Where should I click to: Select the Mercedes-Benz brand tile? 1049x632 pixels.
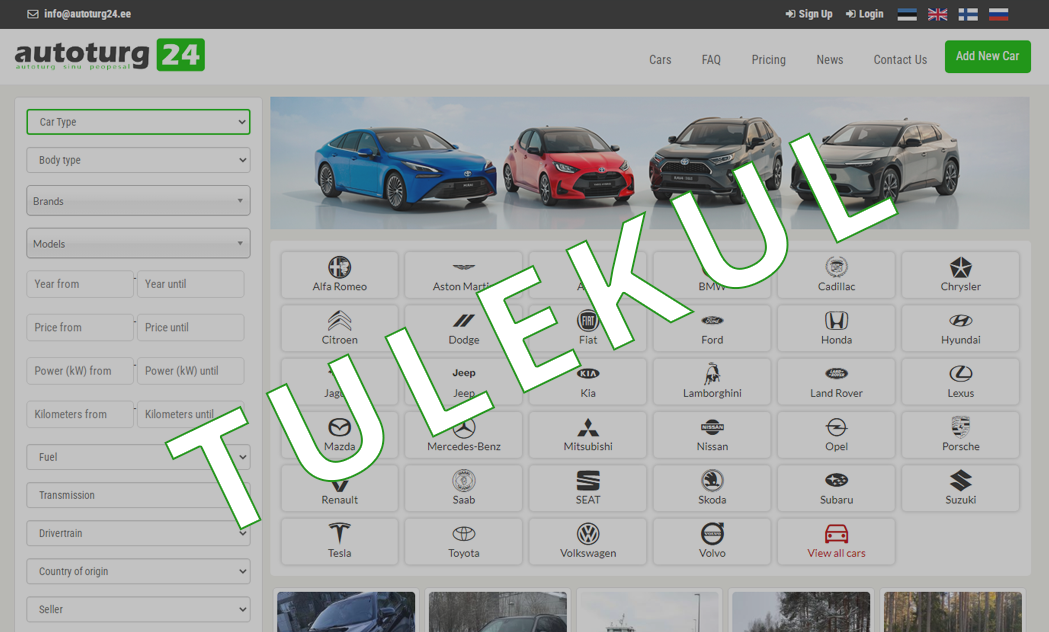click(464, 435)
